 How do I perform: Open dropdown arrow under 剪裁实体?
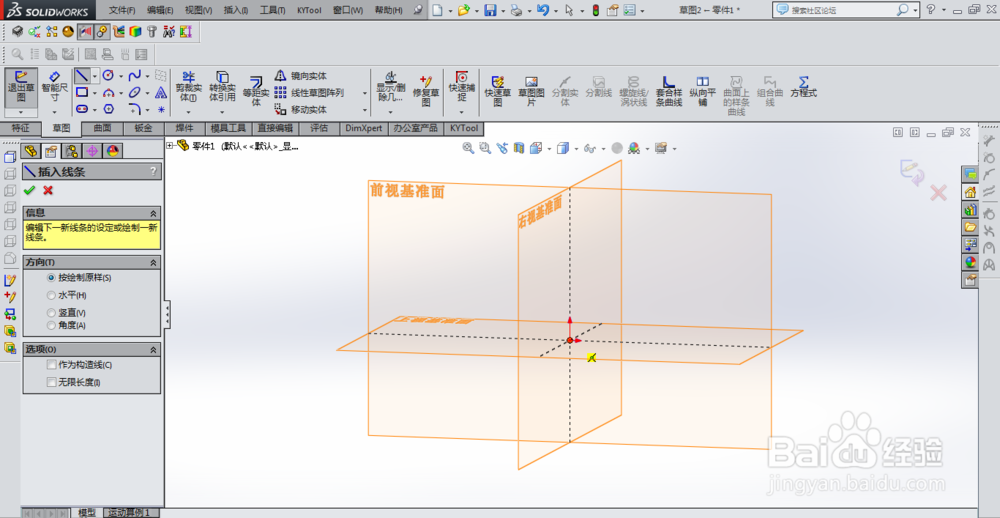click(x=189, y=111)
